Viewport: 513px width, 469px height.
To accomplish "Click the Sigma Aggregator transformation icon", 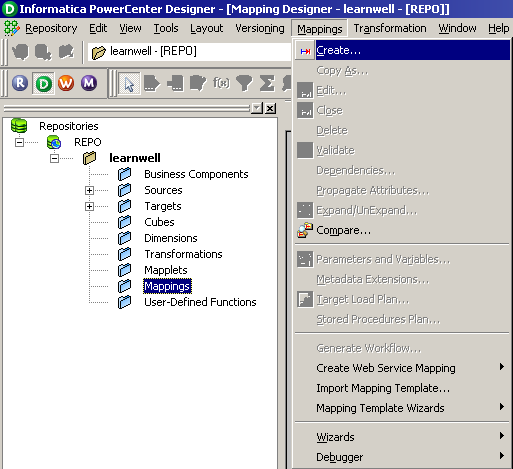I will coord(267,83).
